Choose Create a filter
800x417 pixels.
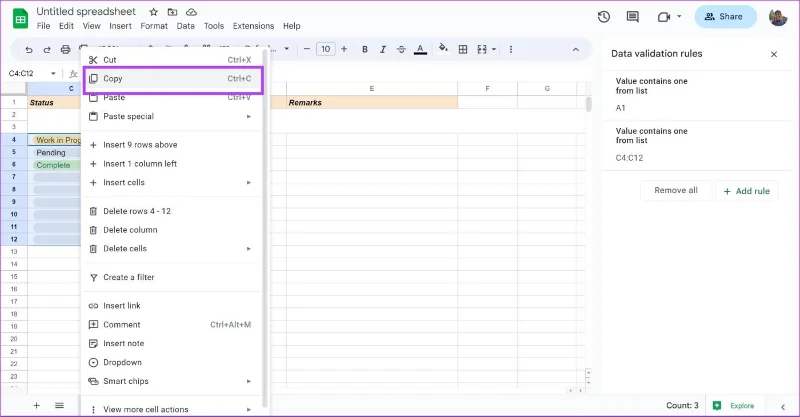(171, 278)
